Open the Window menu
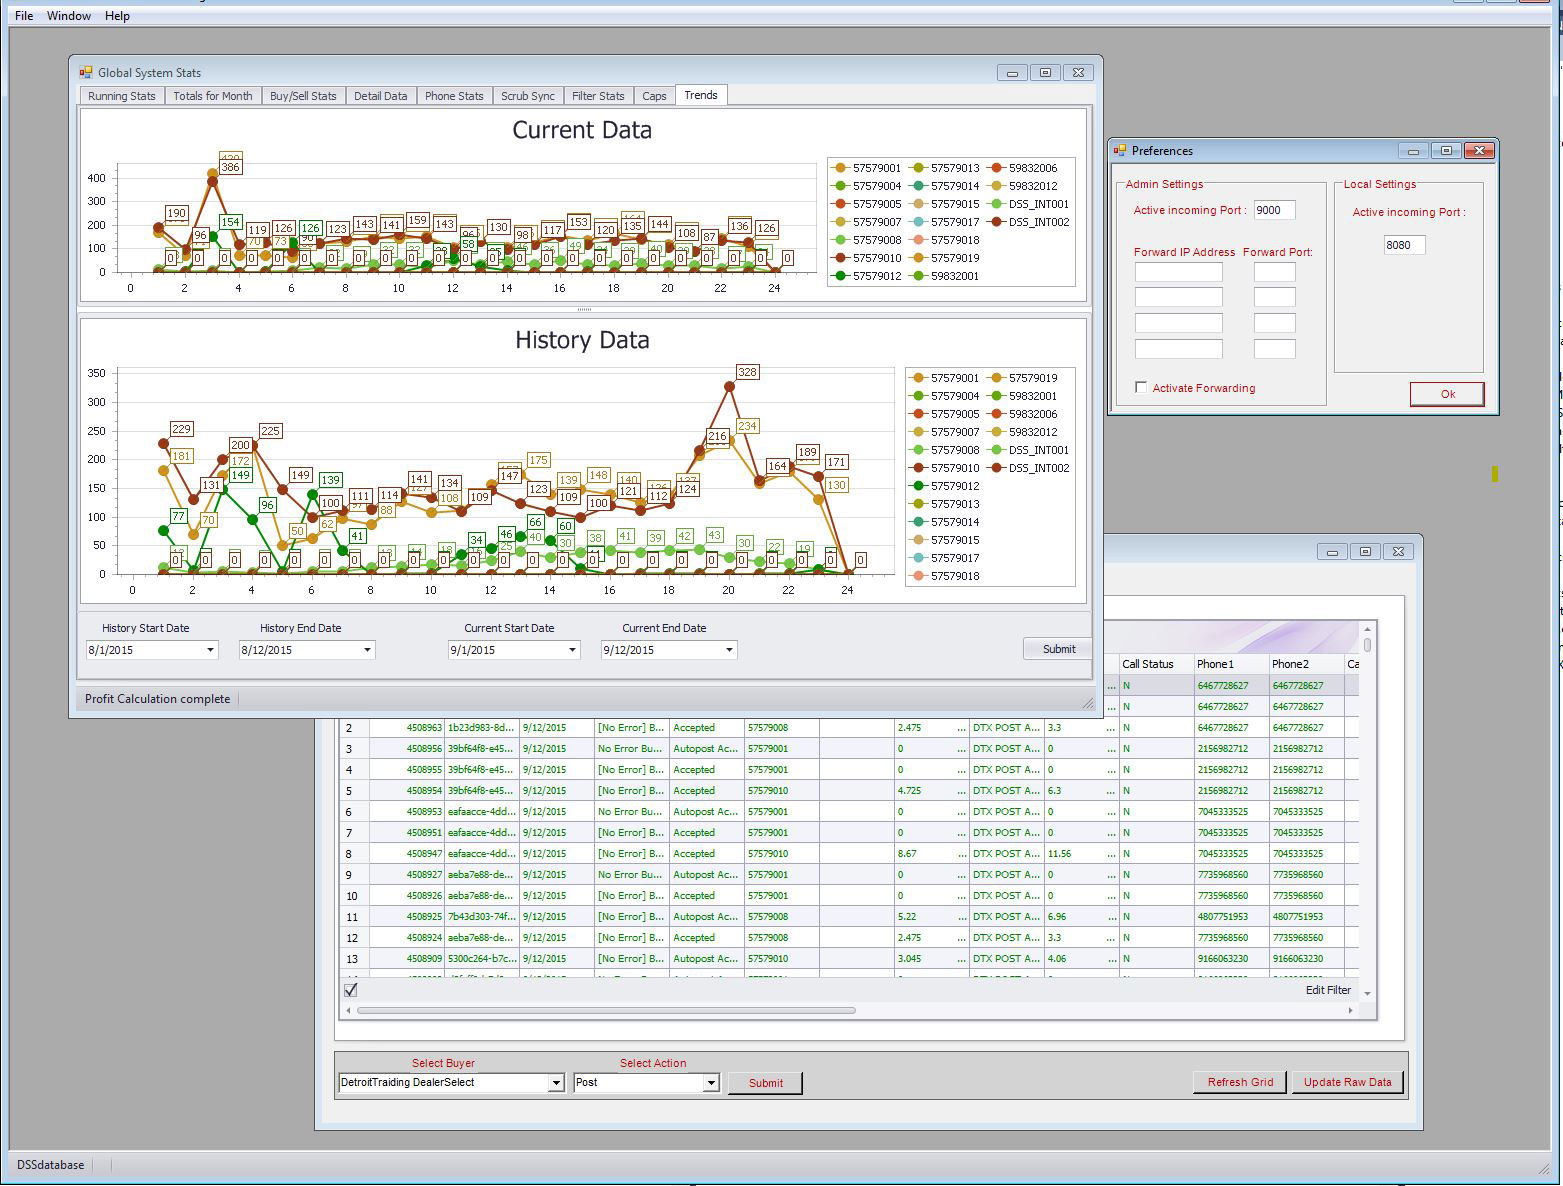This screenshot has width=1563, height=1186. click(69, 16)
